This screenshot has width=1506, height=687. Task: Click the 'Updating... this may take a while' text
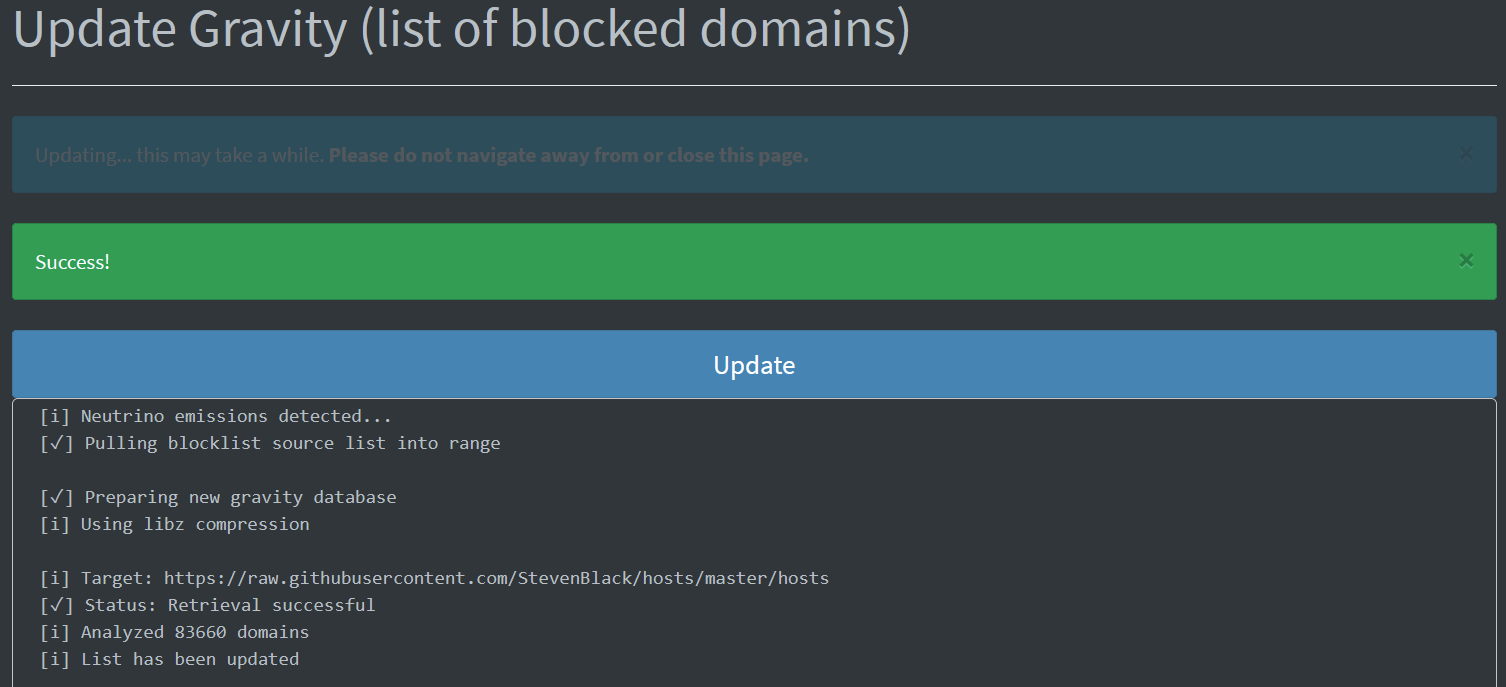tap(180, 155)
